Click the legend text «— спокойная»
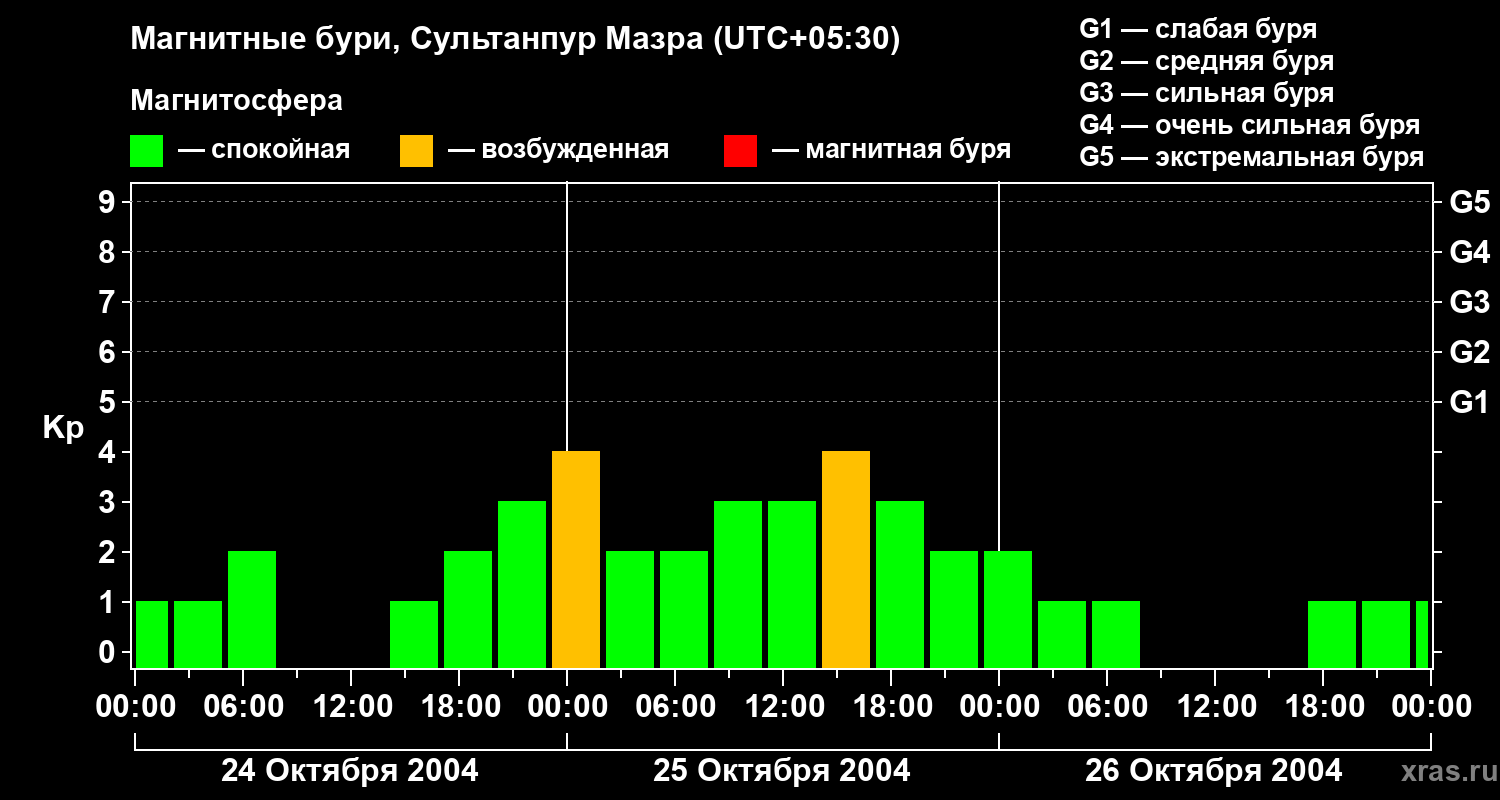1500x800 pixels. coord(264,150)
